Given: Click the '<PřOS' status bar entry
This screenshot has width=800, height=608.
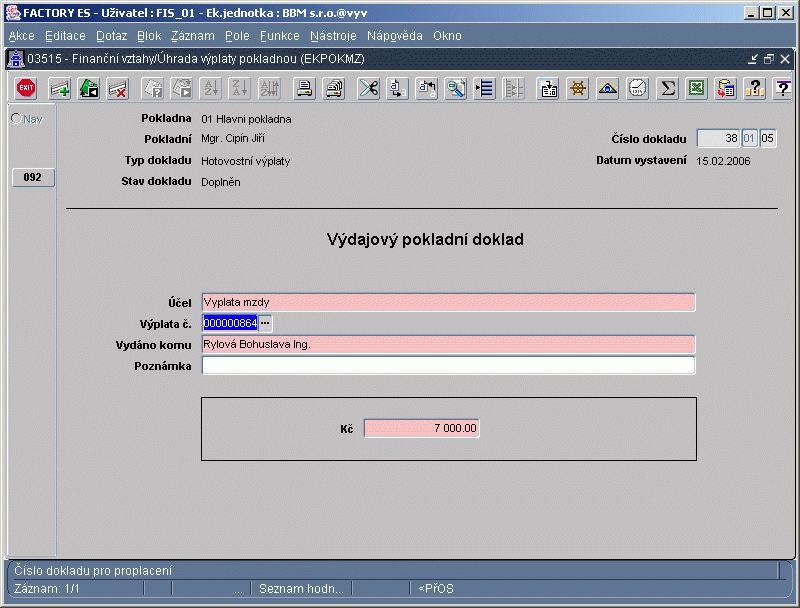Looking at the screenshot, I should click(x=436, y=589).
